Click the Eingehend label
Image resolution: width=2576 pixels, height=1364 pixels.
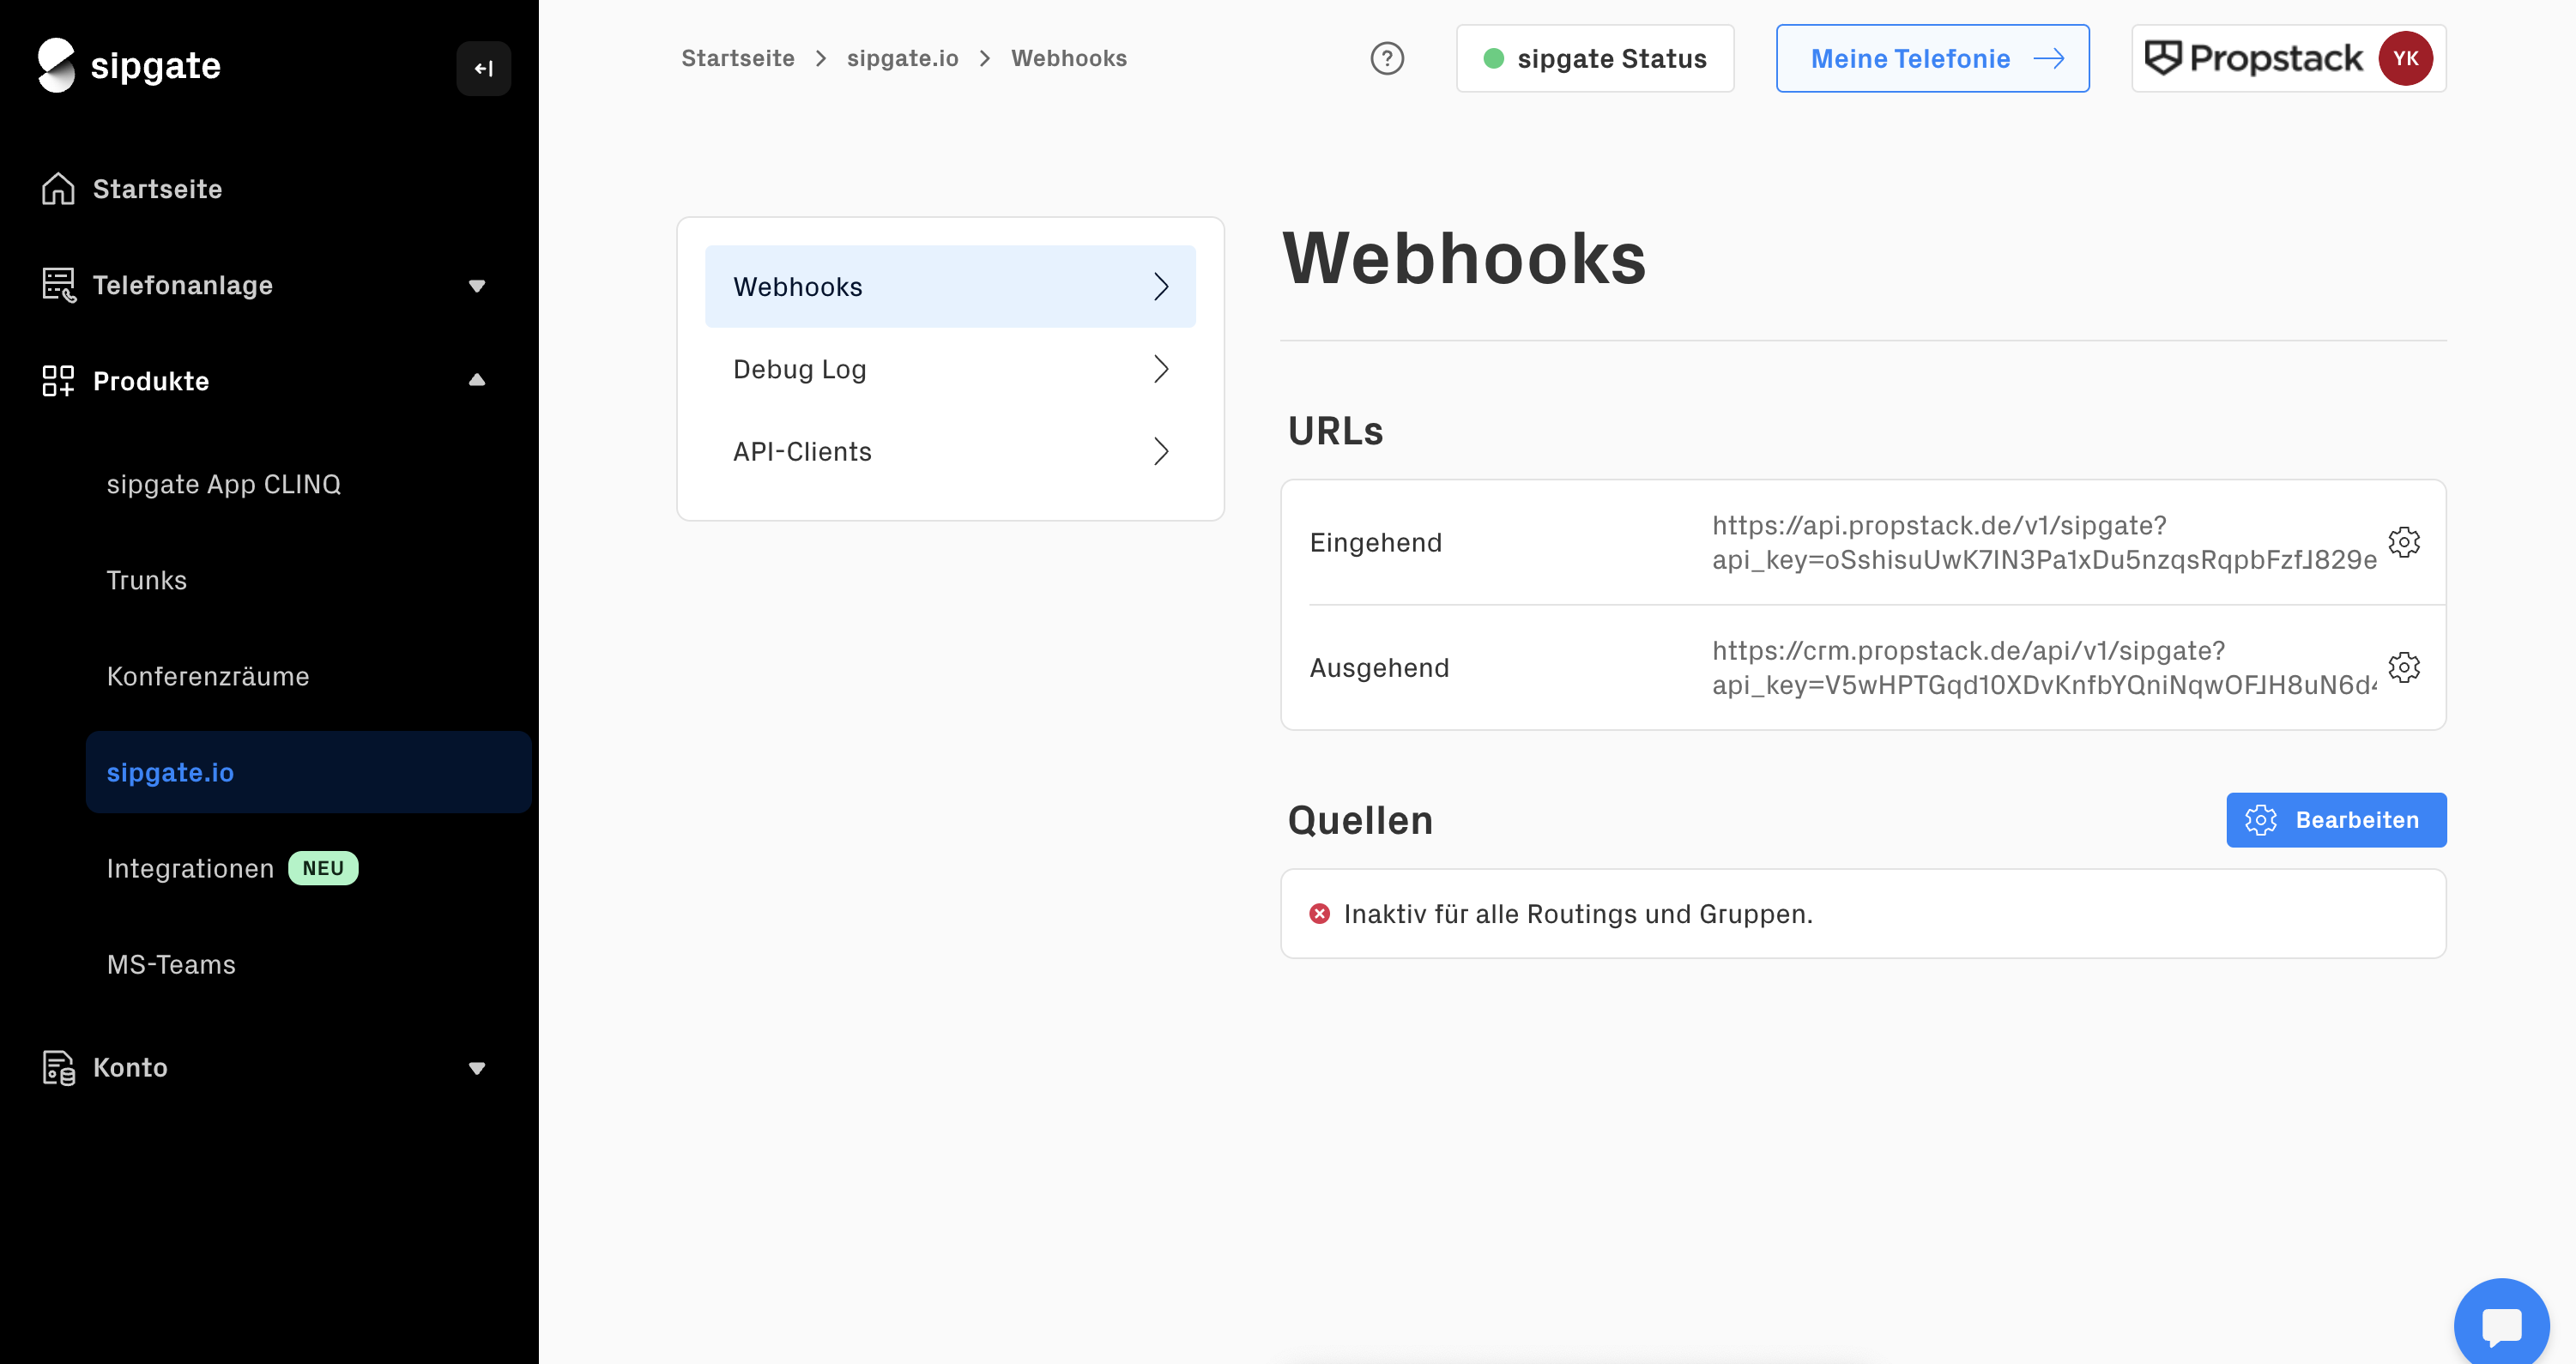pos(1376,542)
